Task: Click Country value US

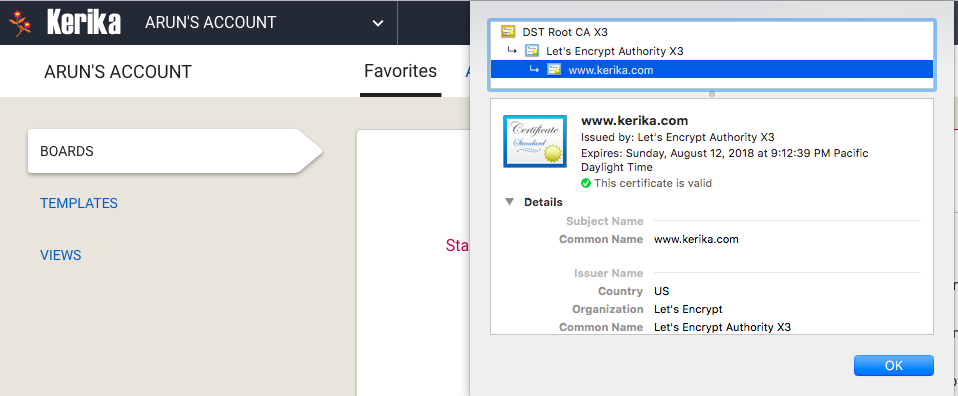Action: [661, 291]
